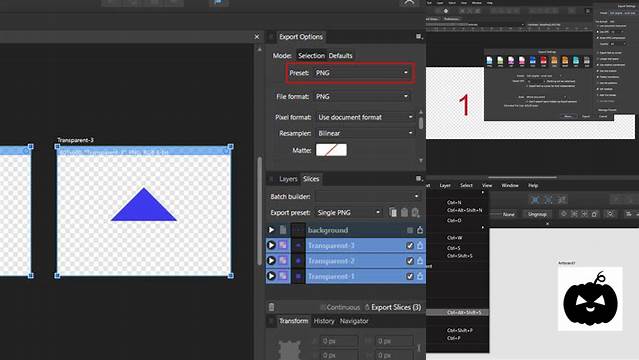Click the page icon on background slice
Screen dimensions: 639x360
(x=283, y=230)
